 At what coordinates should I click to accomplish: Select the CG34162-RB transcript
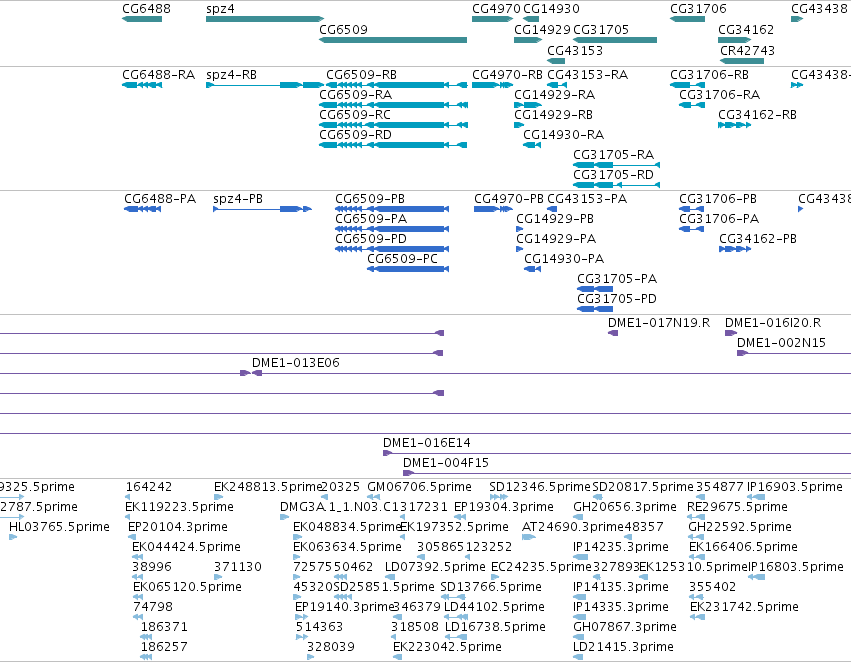(x=734, y=125)
